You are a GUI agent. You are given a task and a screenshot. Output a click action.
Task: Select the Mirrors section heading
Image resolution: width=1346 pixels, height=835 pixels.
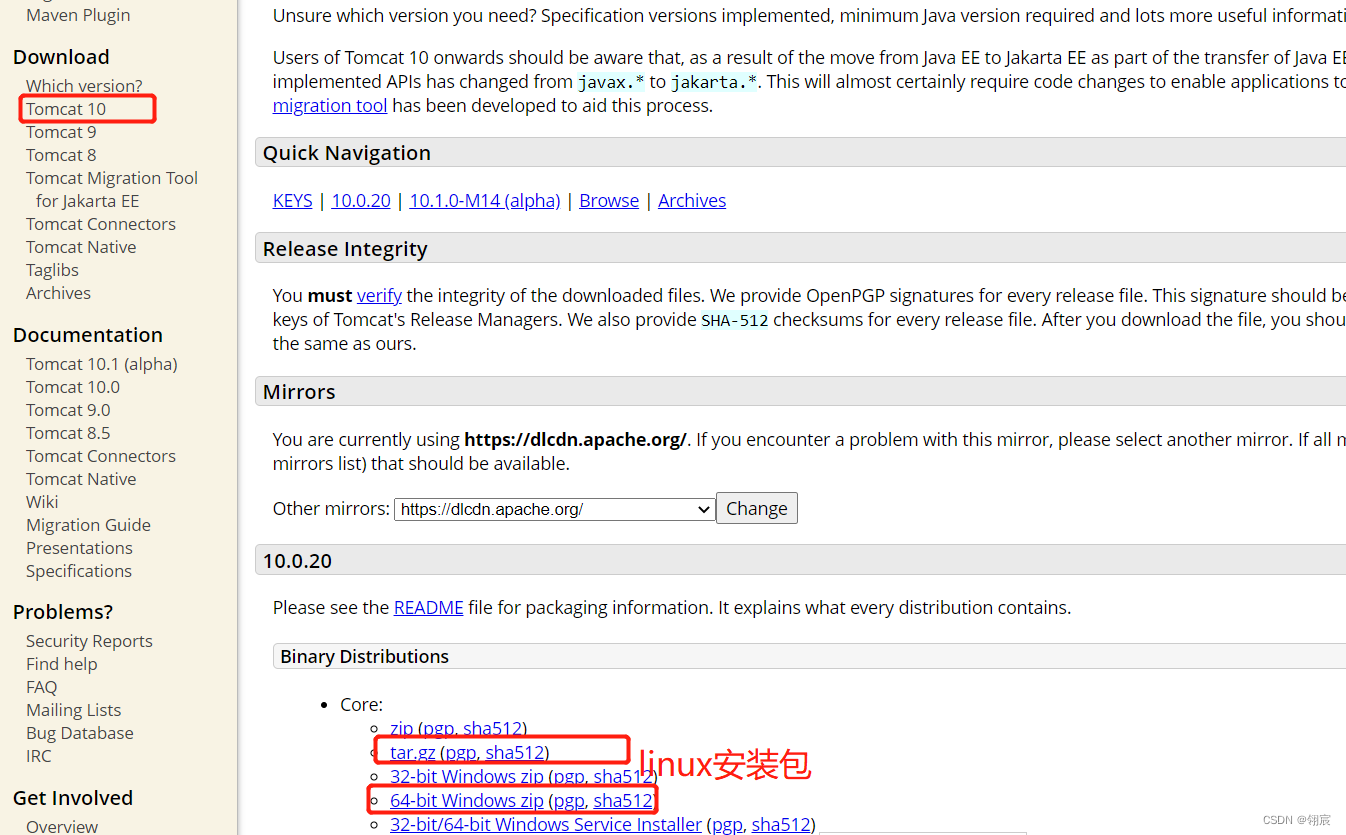[x=299, y=392]
